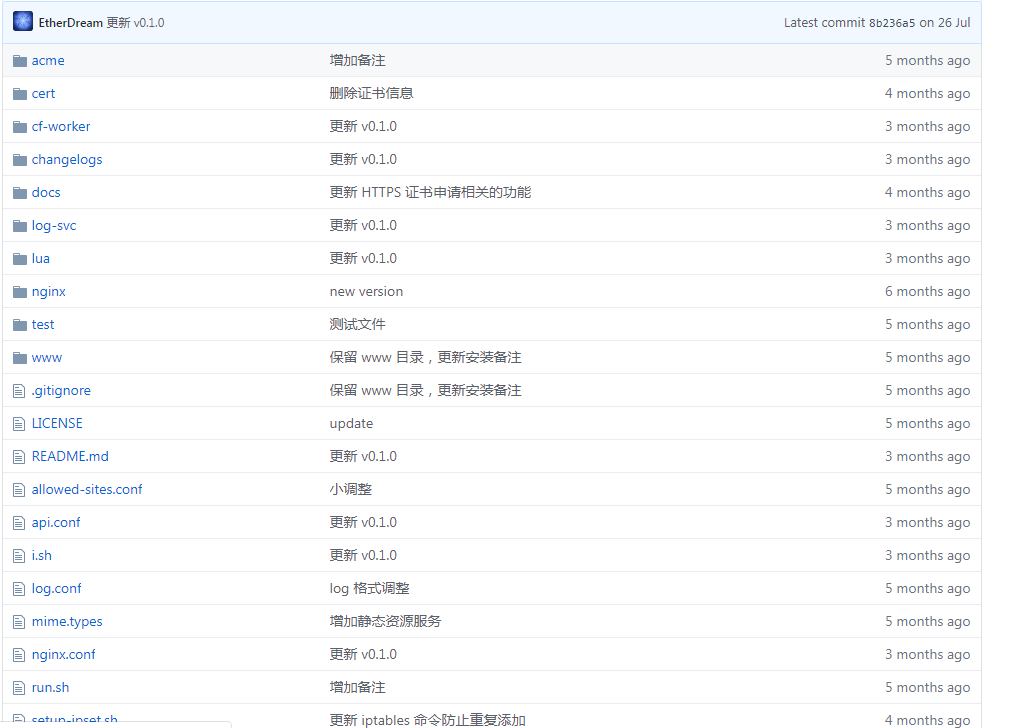Click the folder icon beside cert
Viewport: 1029px width, 728px height.
19,93
